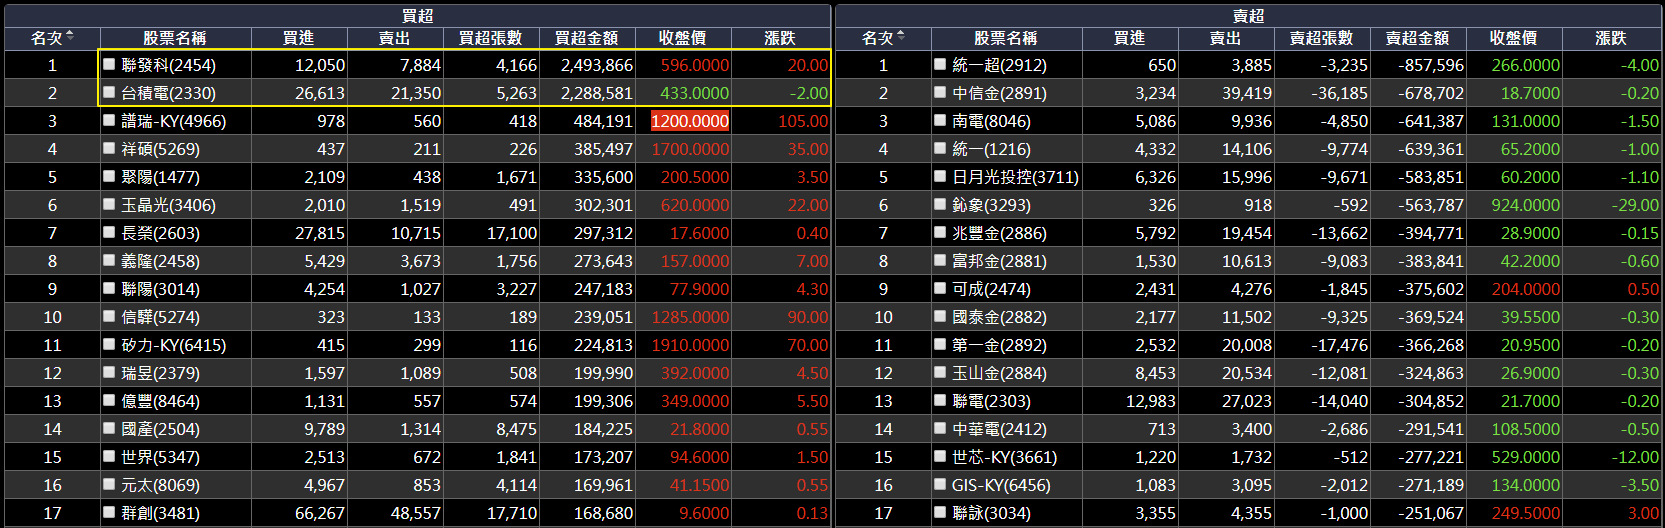
Task: Tick the checkbox for 中信金(2891)
Action: [x=940, y=92]
